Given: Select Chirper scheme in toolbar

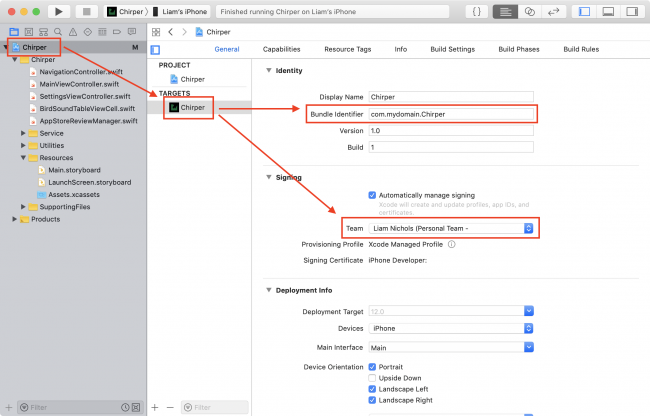Looking at the screenshot, I should [126, 12].
